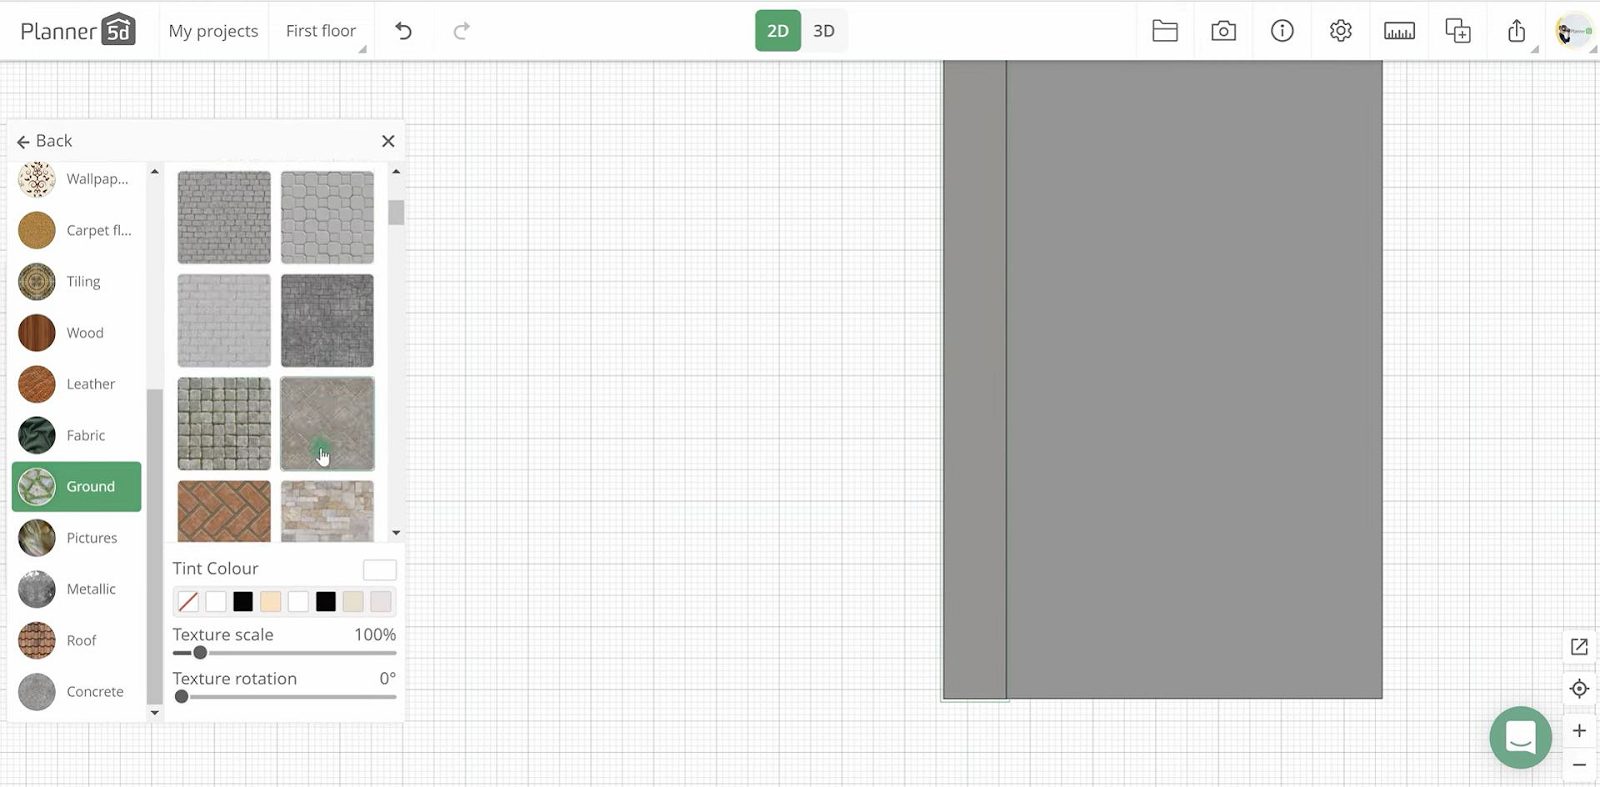Click the share export icon
The image size is (1600, 787).
coord(1516,31)
